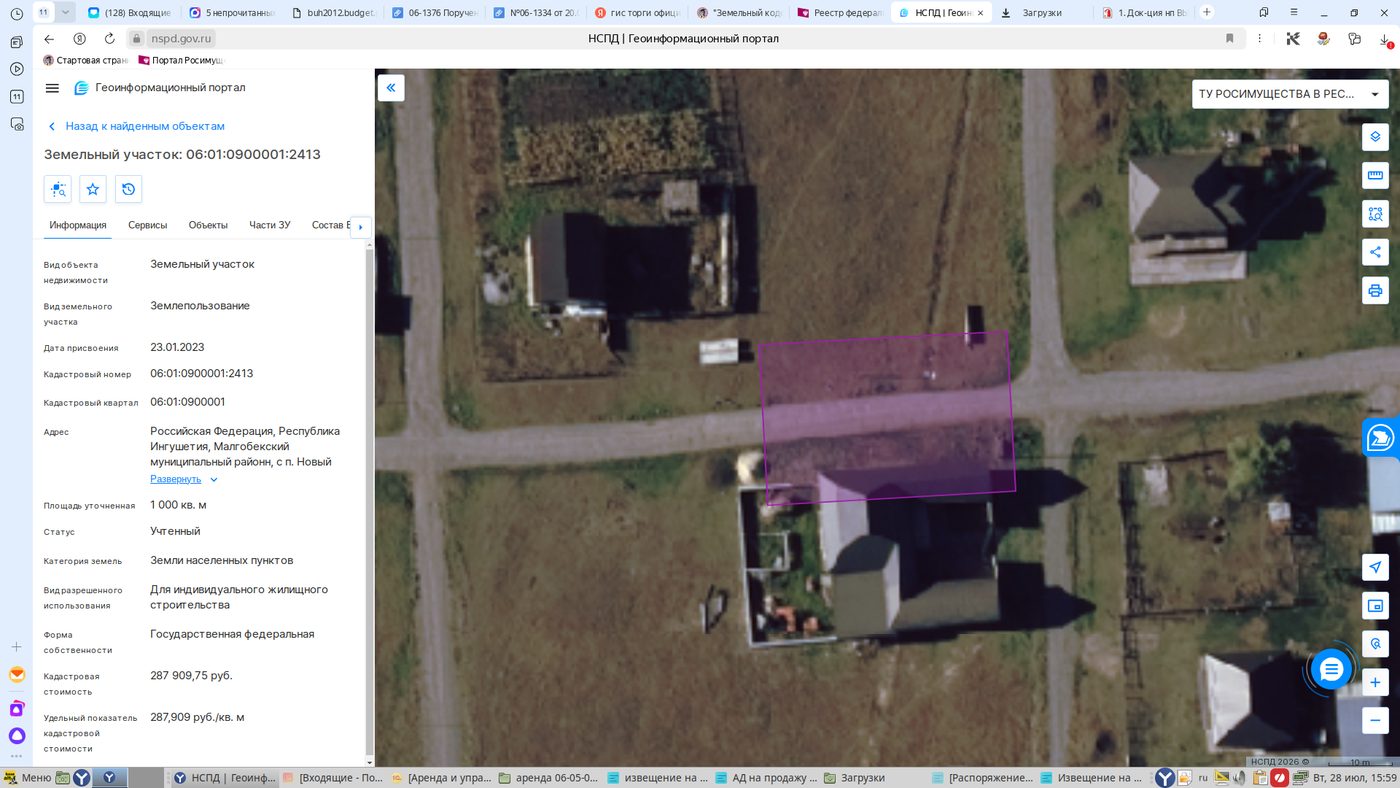Open the chat support bubble button
The height and width of the screenshot is (788, 1400).
(1331, 670)
